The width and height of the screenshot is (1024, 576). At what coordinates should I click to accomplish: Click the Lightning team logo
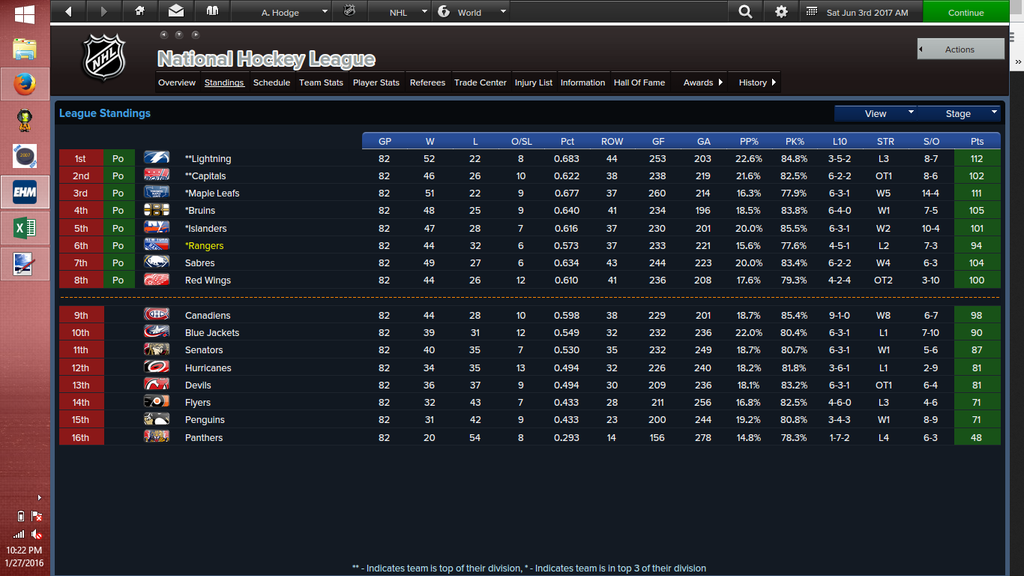pyautogui.click(x=157, y=158)
